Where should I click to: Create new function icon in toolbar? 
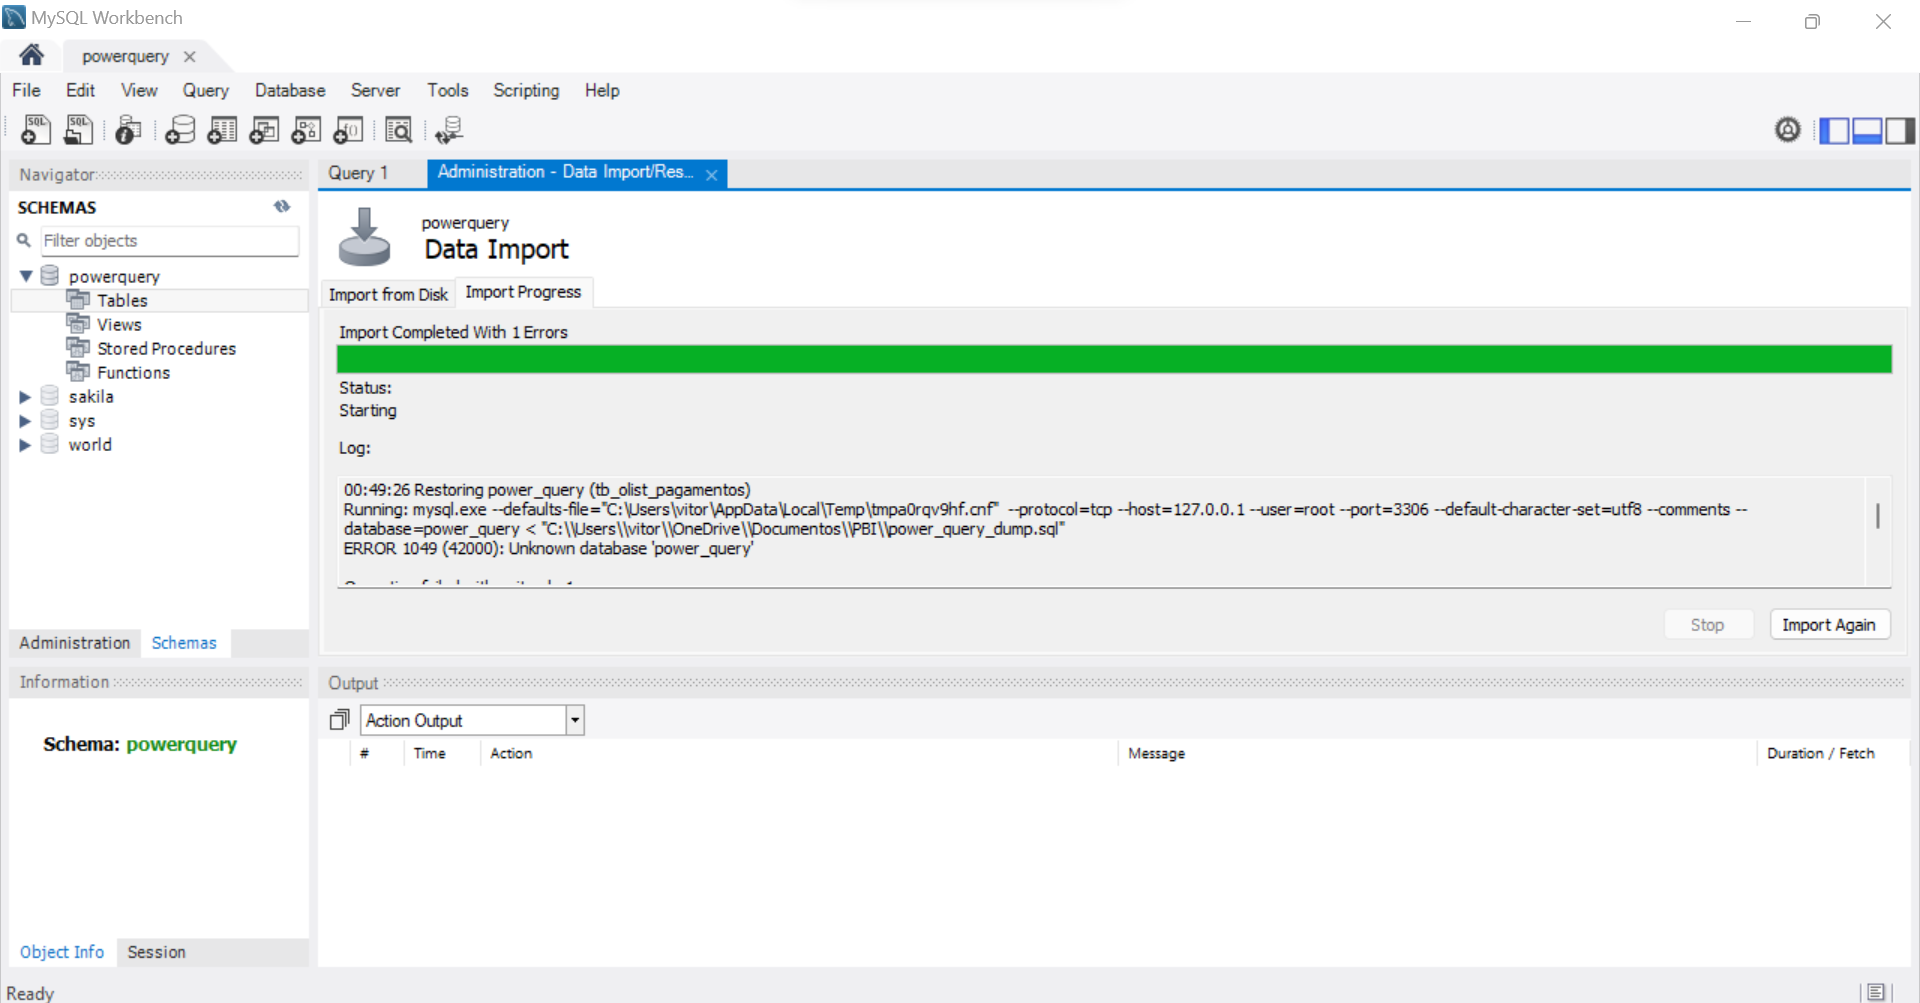pos(348,130)
